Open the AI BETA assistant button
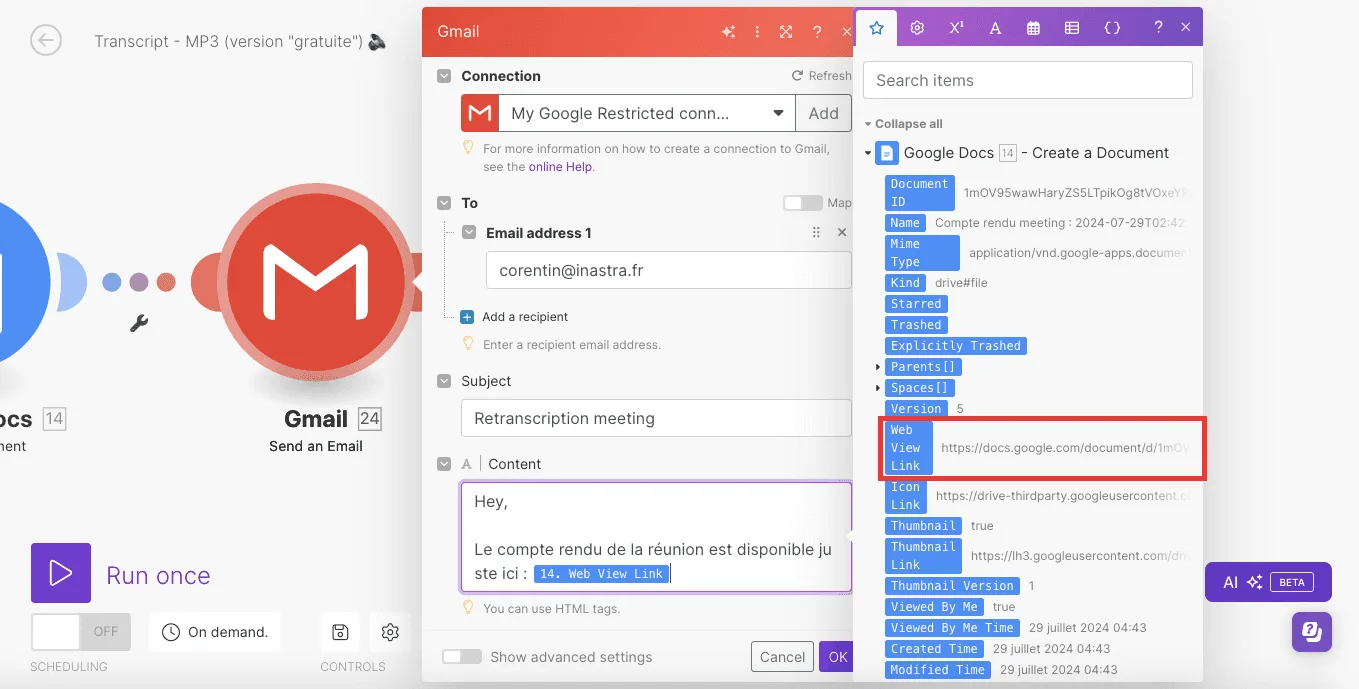Viewport: 1359px width, 689px height. click(1268, 582)
